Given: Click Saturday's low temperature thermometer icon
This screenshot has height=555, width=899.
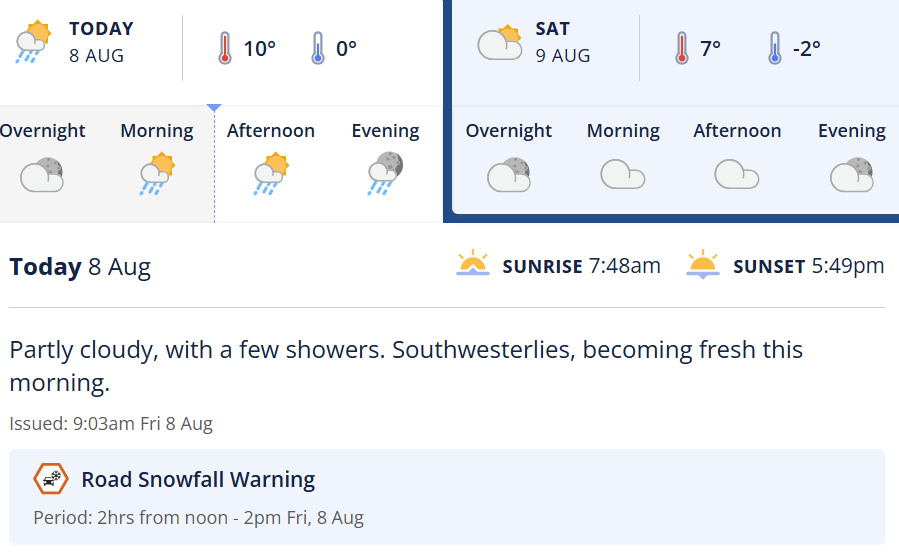Looking at the screenshot, I should (775, 47).
